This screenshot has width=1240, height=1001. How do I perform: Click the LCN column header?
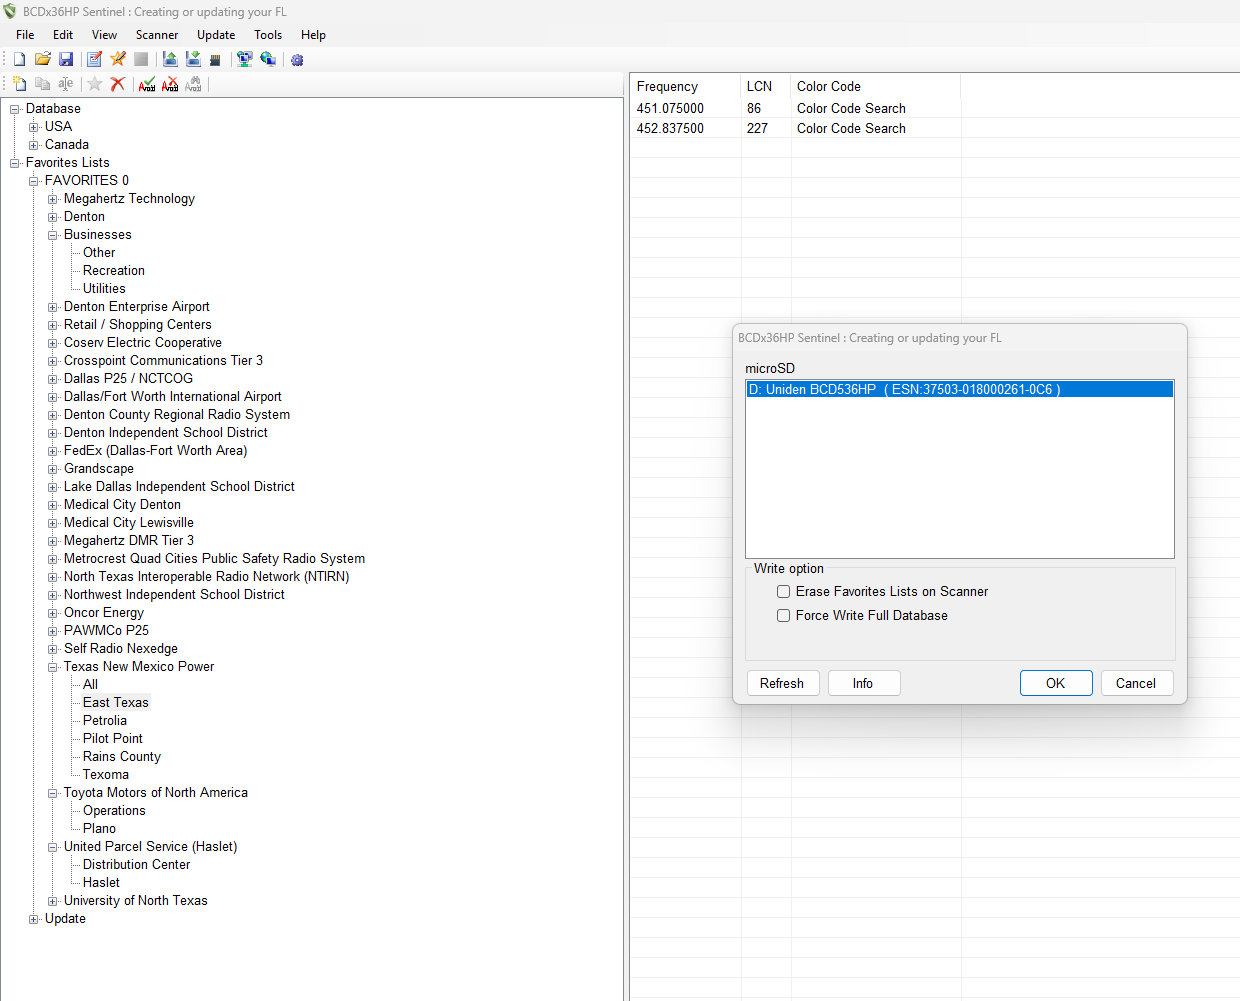[766, 87]
